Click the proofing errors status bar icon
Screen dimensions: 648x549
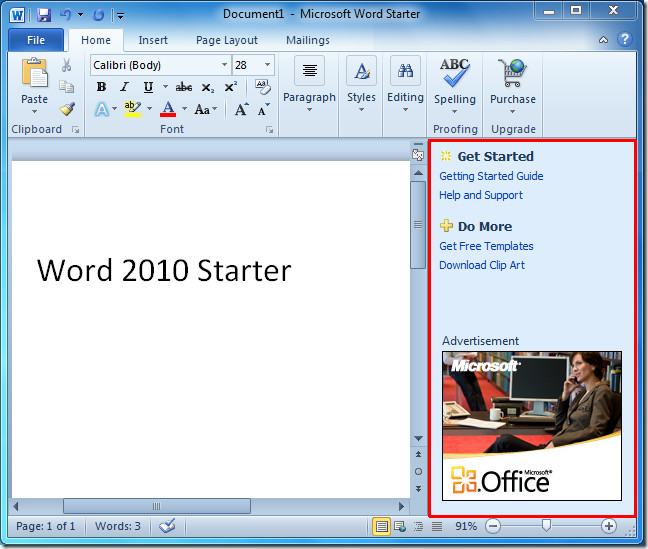point(167,526)
